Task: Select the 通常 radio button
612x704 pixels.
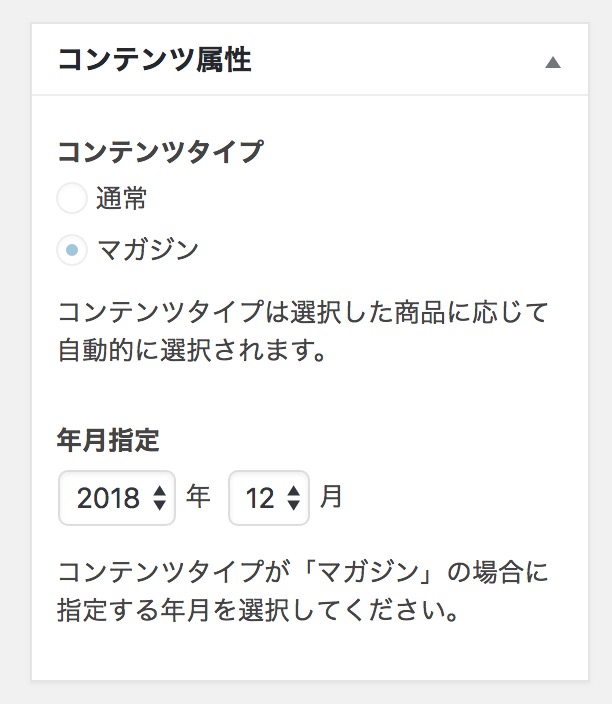Action: point(72,200)
